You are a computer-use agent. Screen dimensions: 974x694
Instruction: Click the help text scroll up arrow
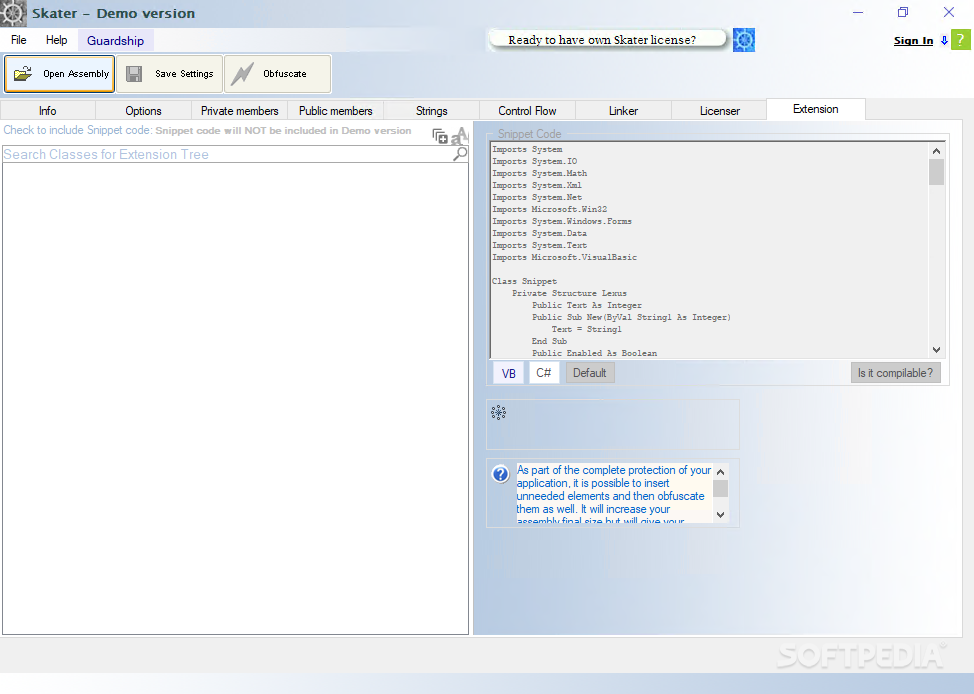click(x=720, y=472)
